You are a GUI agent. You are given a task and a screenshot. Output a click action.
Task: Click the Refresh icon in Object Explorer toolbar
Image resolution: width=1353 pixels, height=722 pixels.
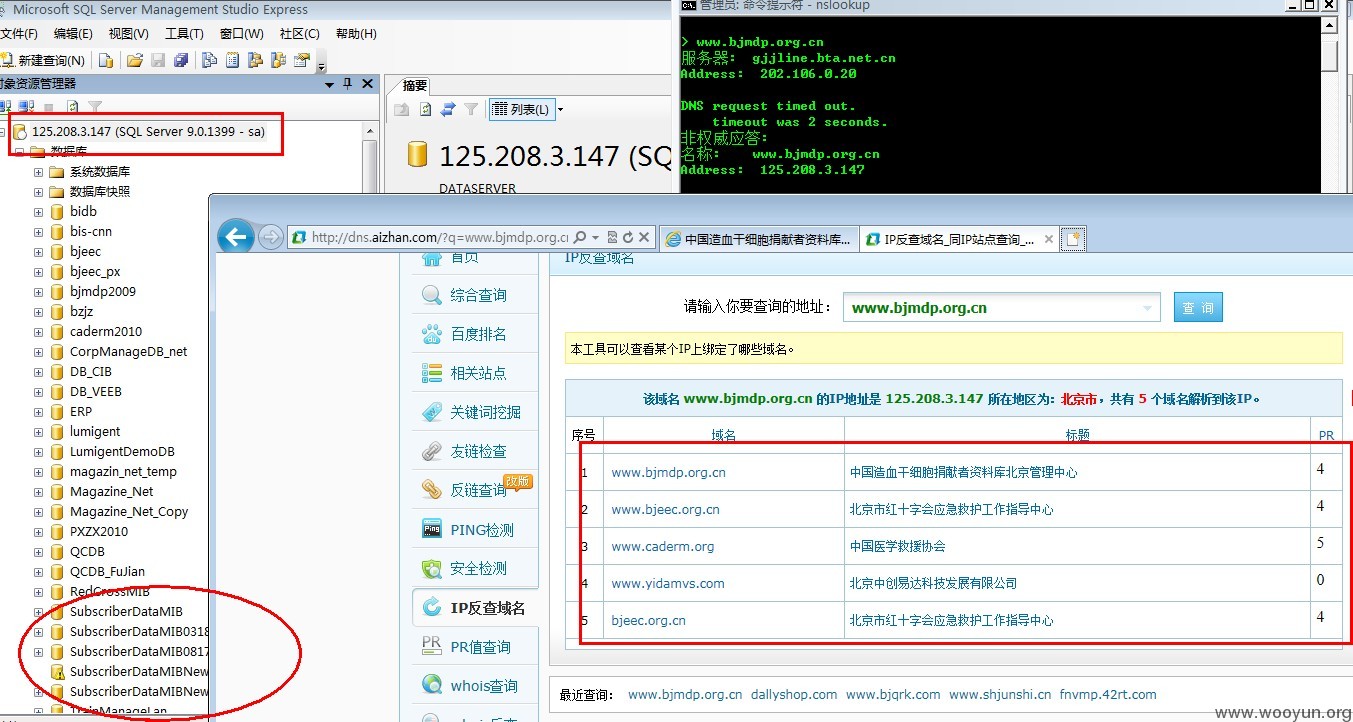73,106
